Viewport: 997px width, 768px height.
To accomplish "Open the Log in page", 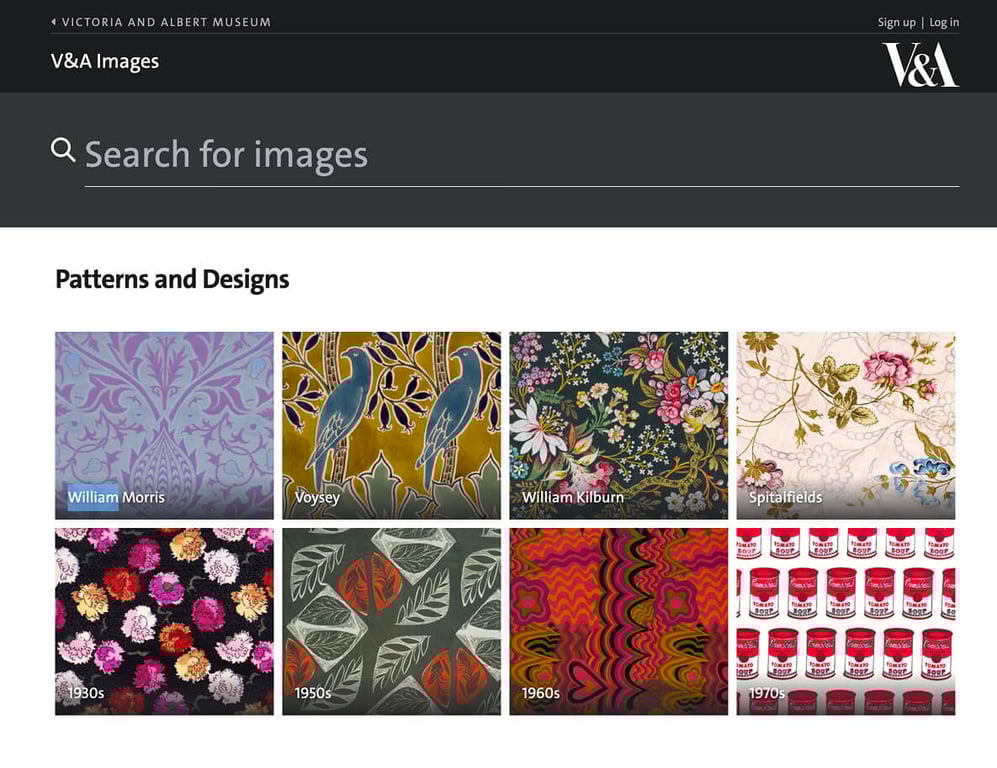I will (x=944, y=21).
